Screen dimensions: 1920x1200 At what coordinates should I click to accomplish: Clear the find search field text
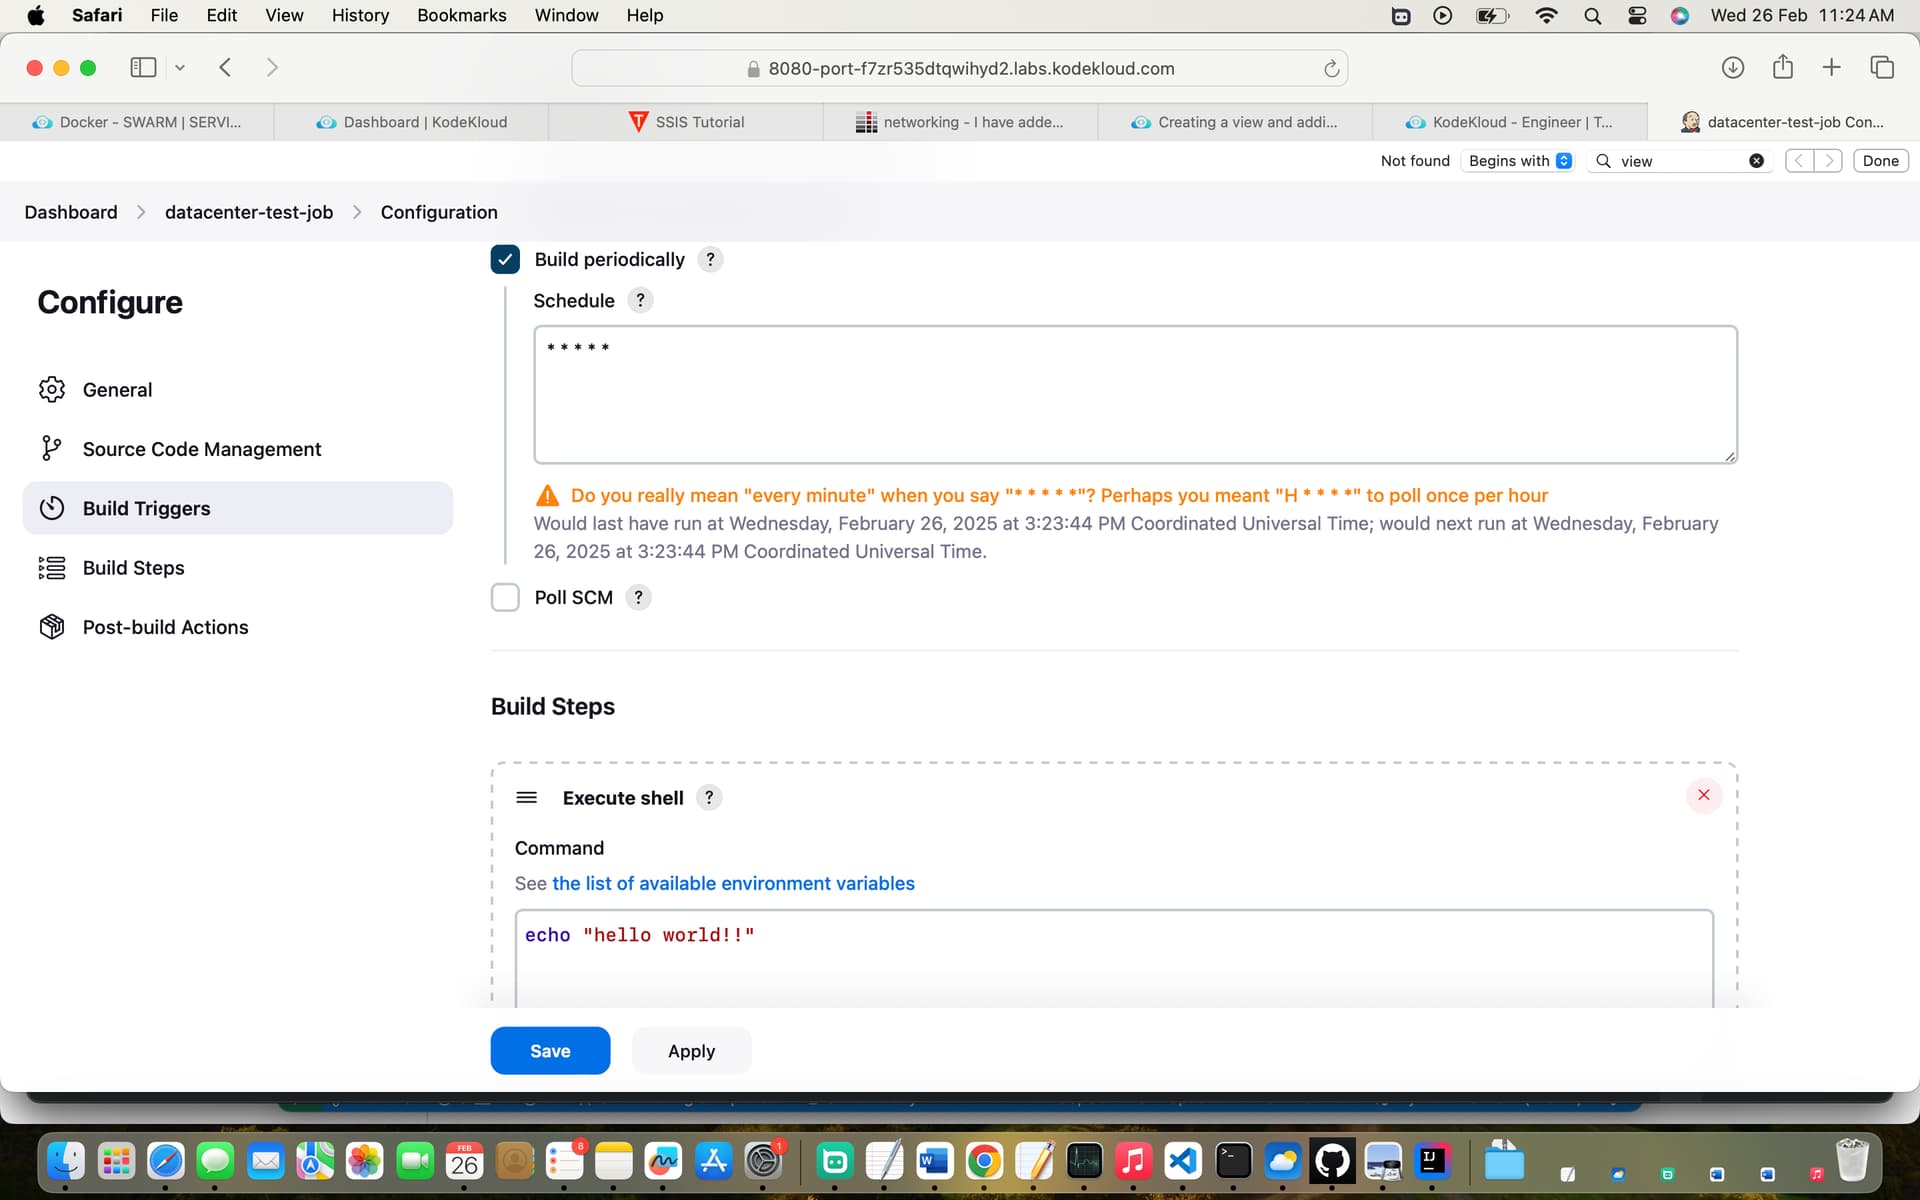(1756, 161)
